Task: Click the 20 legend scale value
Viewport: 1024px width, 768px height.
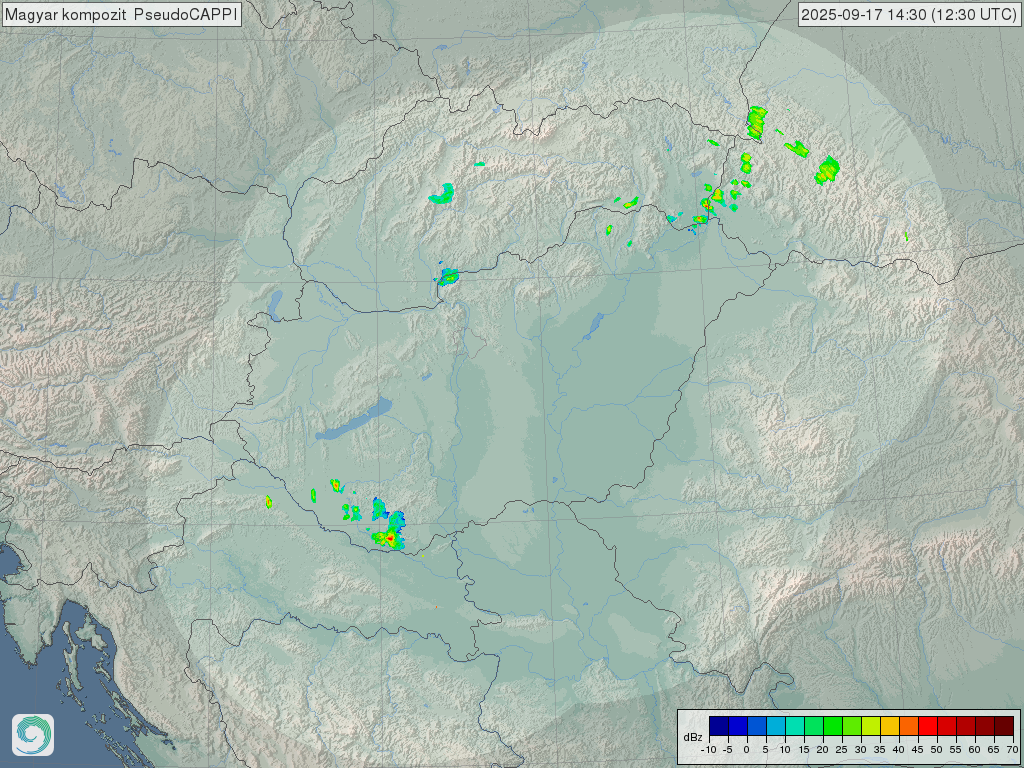Action: tap(822, 750)
